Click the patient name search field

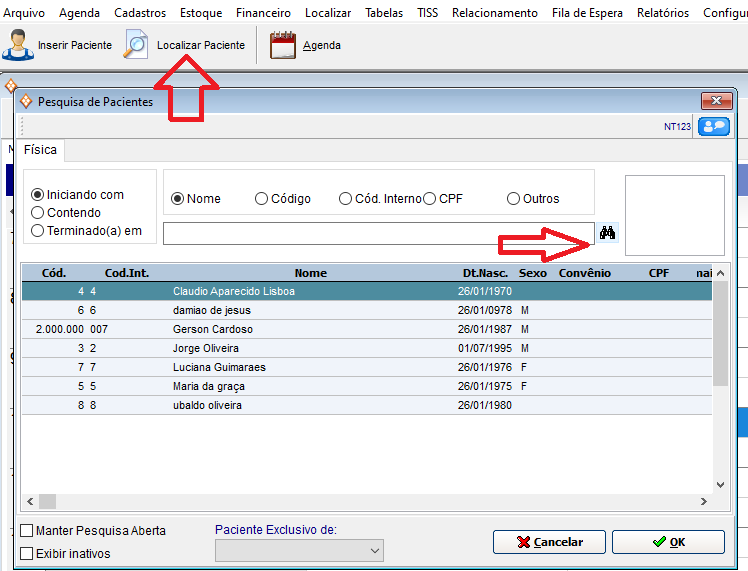(378, 233)
